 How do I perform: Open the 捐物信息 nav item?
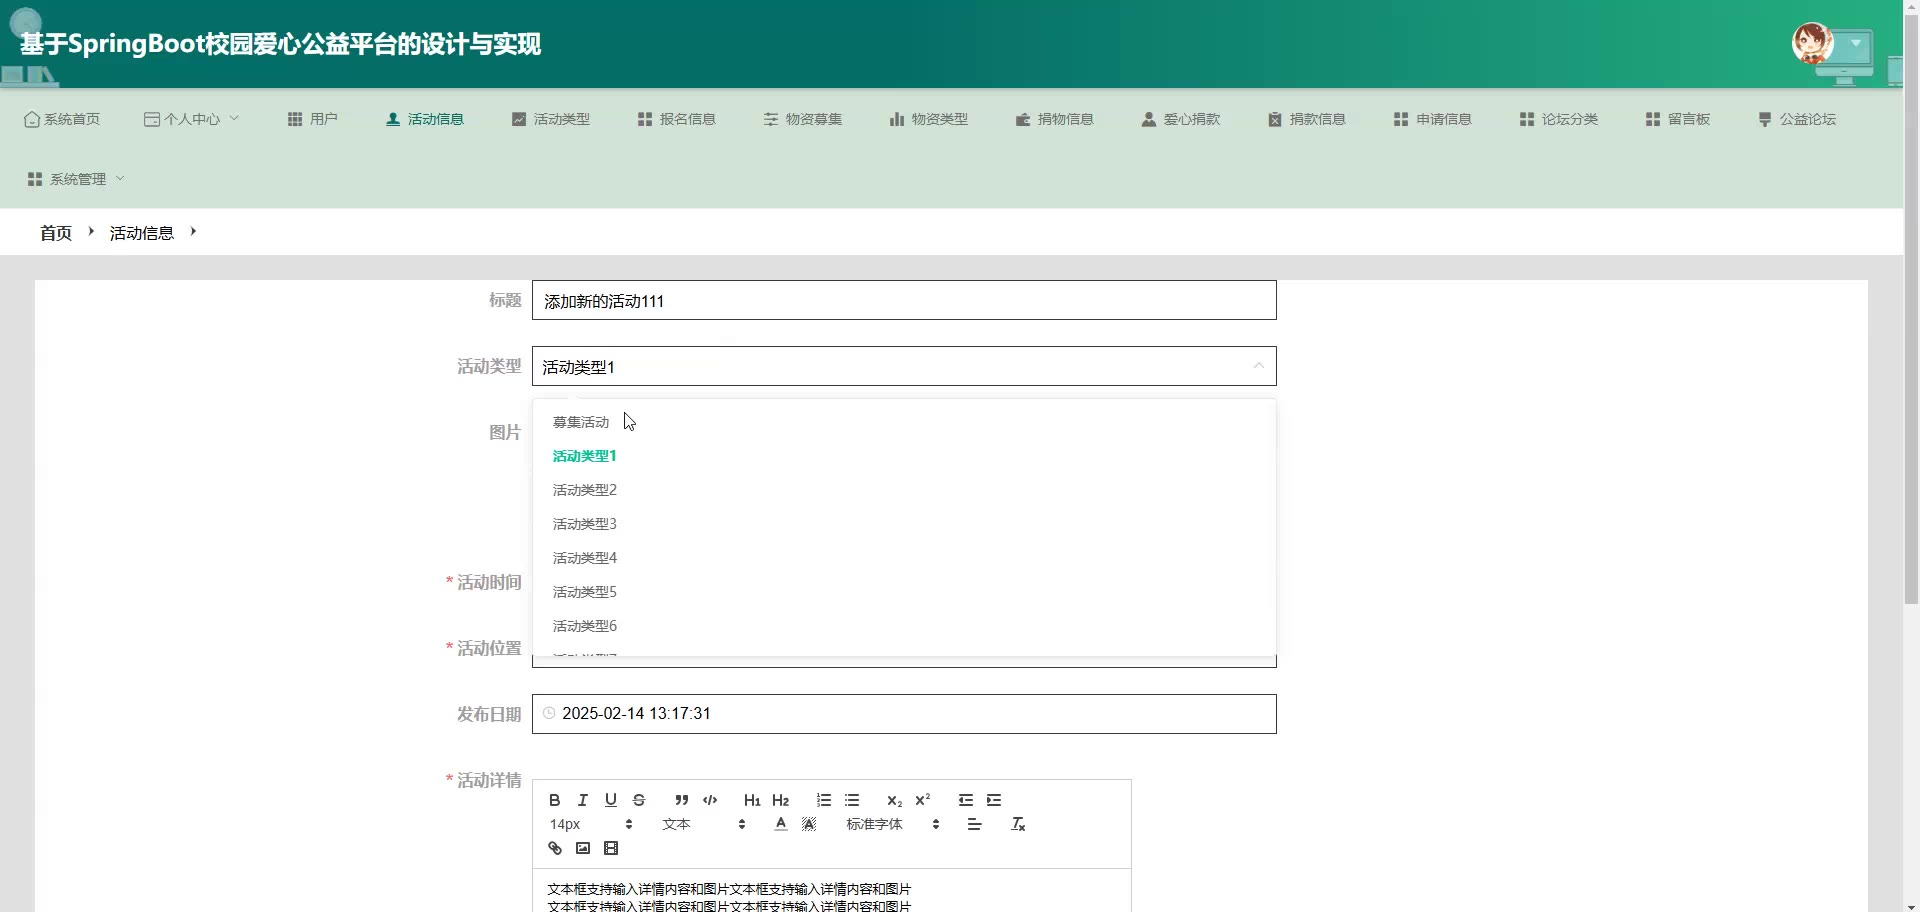pos(1055,119)
